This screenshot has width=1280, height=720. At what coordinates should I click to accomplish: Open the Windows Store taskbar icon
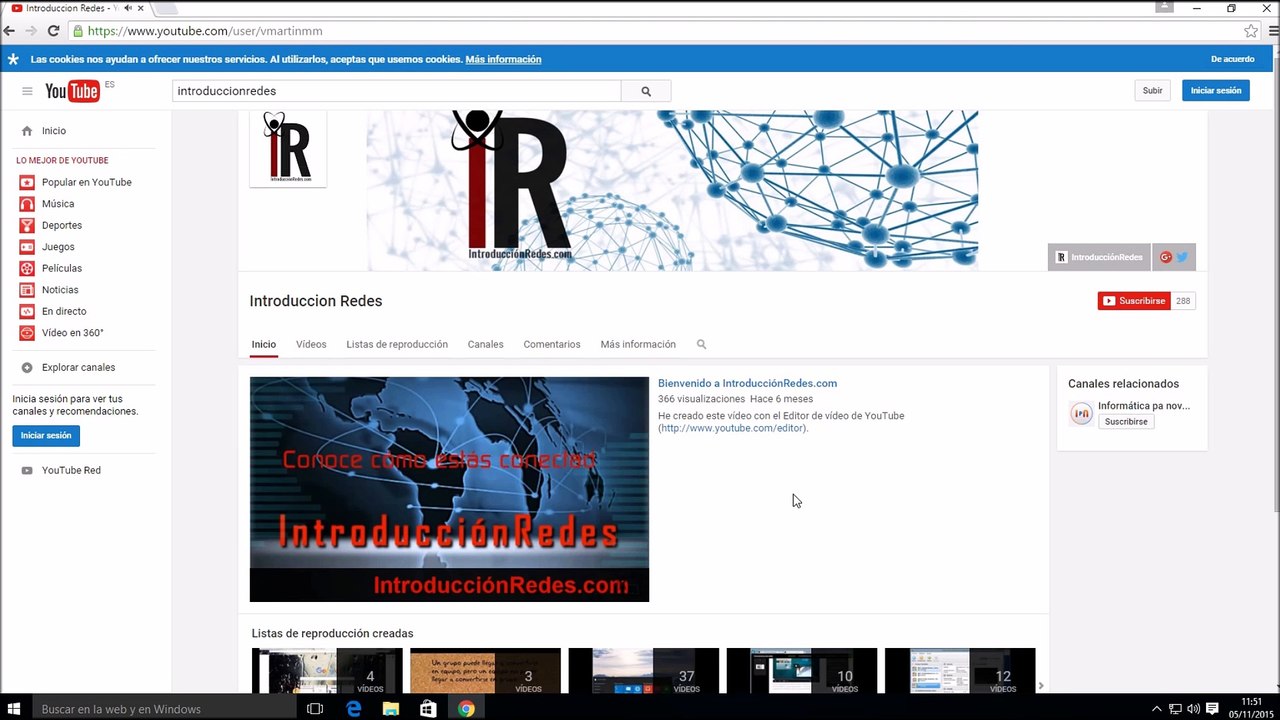click(428, 709)
